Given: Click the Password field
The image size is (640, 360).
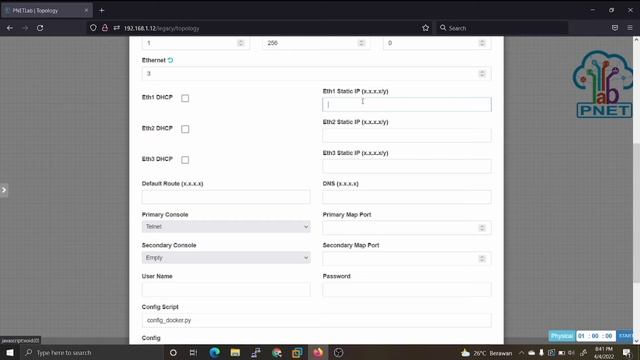Looking at the screenshot, I should 407,289.
